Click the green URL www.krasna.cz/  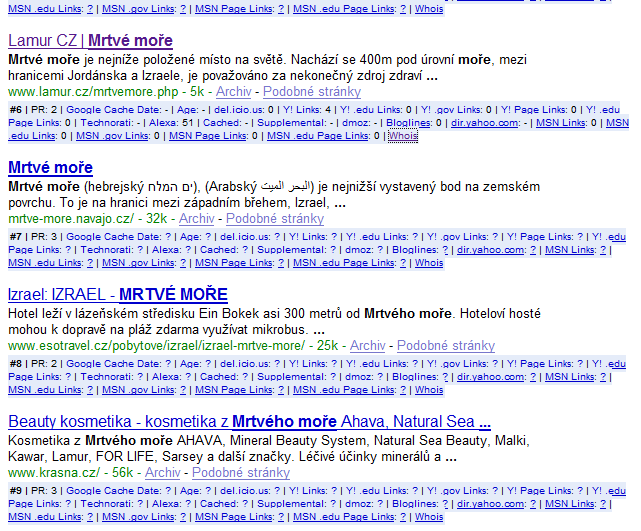54,473
